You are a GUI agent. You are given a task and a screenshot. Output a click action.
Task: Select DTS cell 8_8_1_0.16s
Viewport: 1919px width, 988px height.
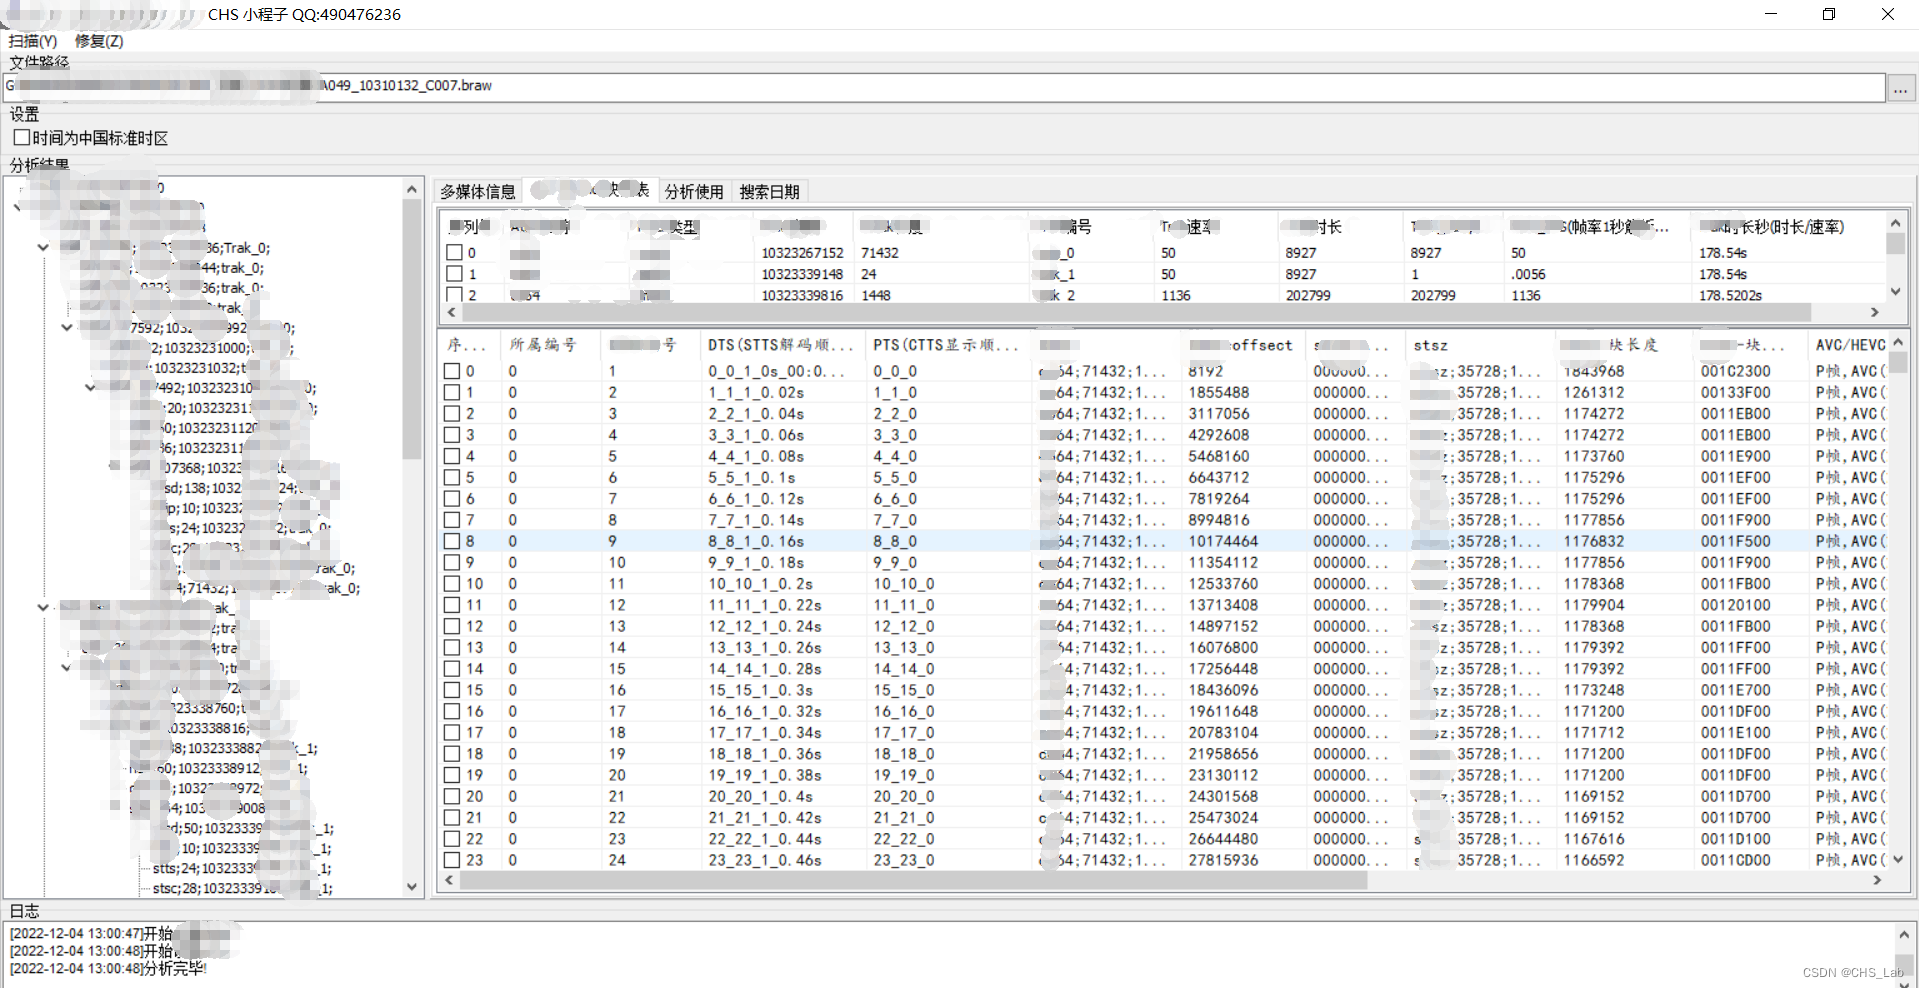(756, 541)
